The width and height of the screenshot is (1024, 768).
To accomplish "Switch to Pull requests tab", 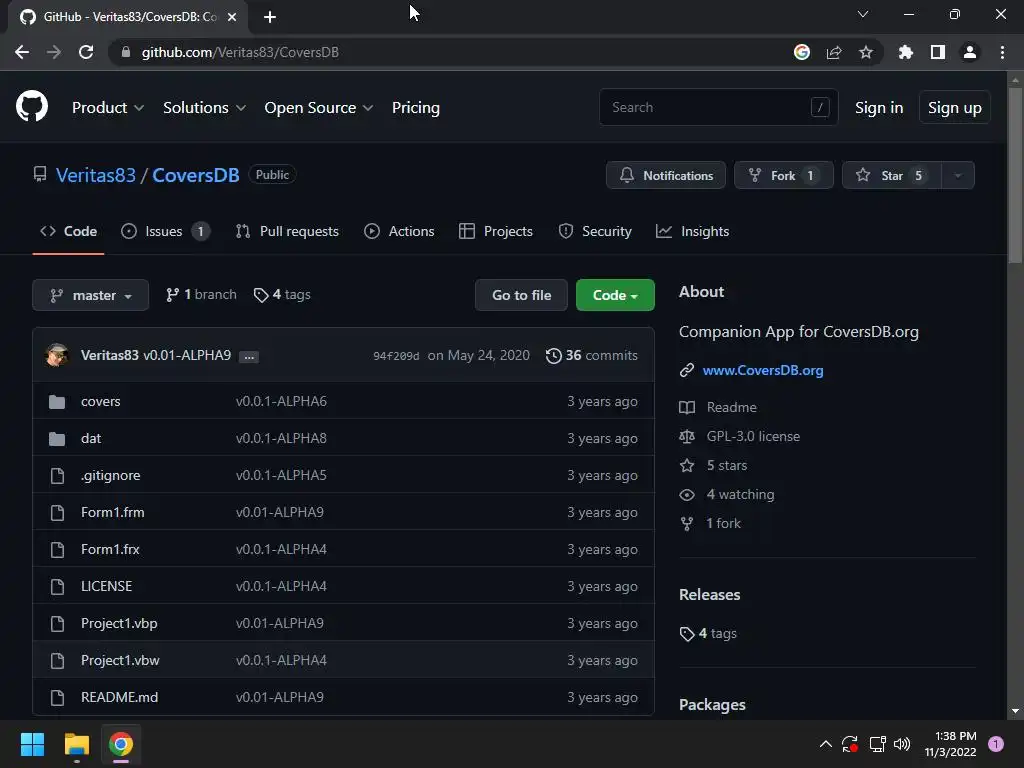I will pyautogui.click(x=287, y=231).
